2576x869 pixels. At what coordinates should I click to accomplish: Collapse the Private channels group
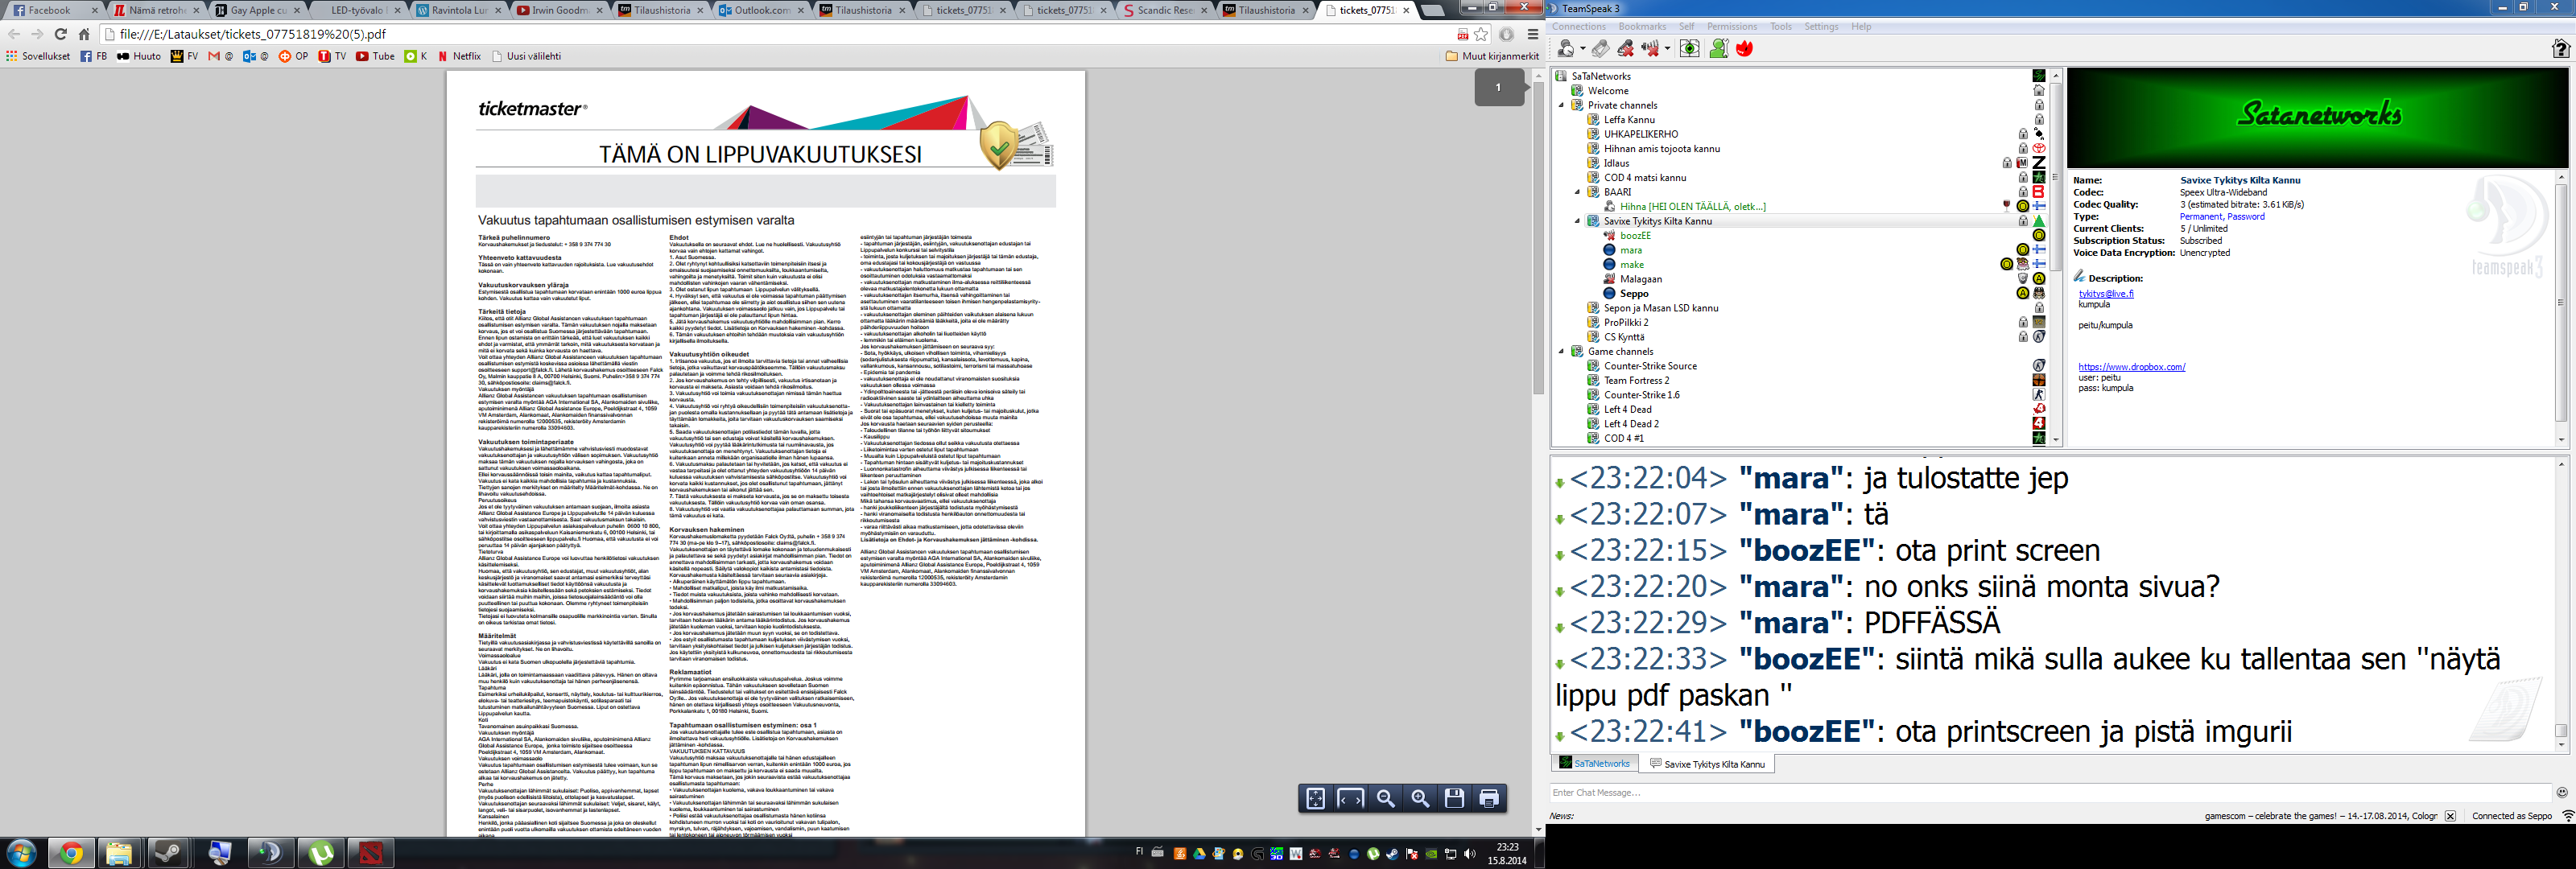[x=1562, y=105]
